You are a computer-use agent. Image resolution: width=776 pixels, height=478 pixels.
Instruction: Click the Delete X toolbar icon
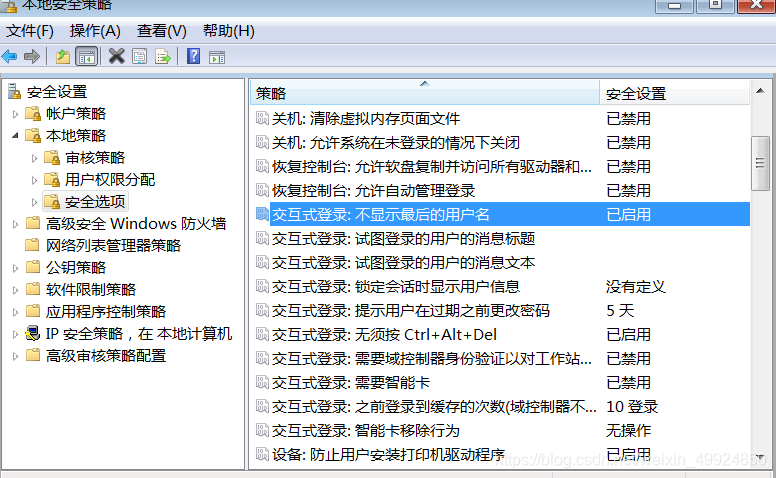[x=116, y=56]
